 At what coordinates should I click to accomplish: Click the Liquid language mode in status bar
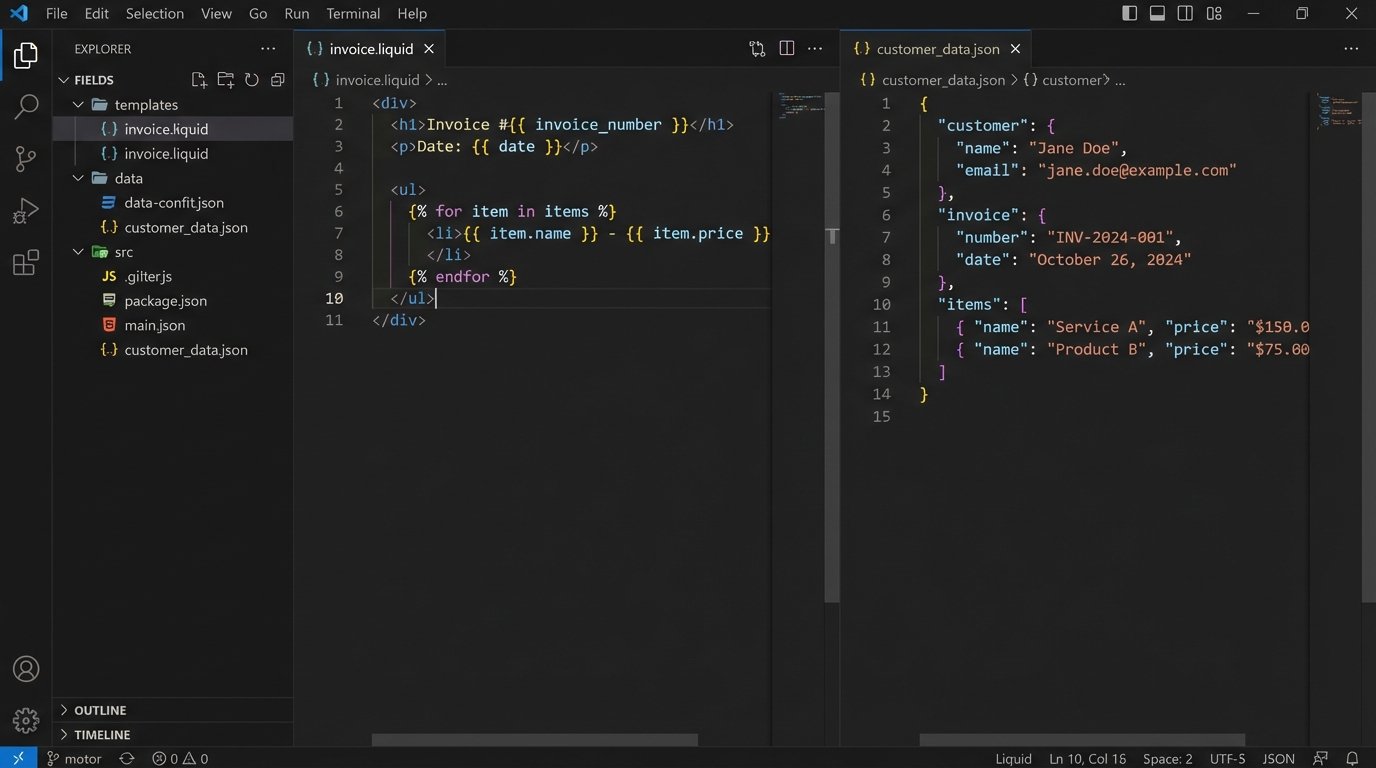tap(1013, 759)
